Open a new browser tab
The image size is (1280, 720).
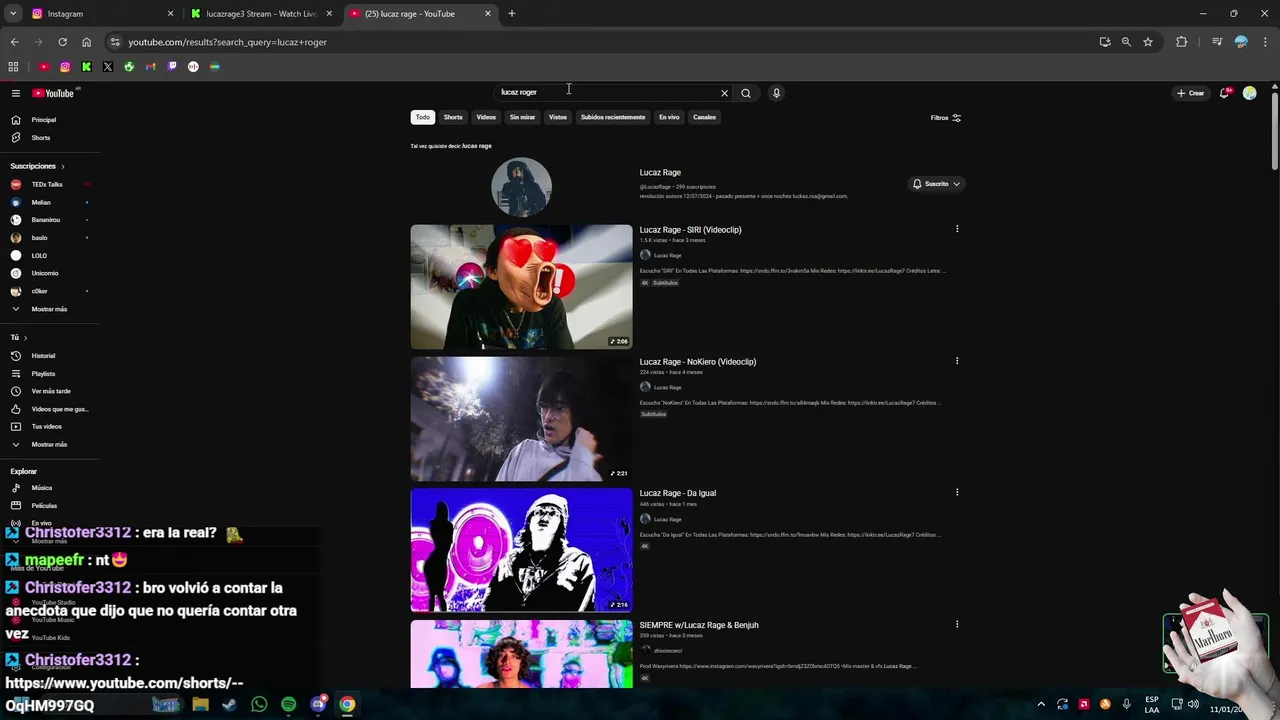point(512,14)
